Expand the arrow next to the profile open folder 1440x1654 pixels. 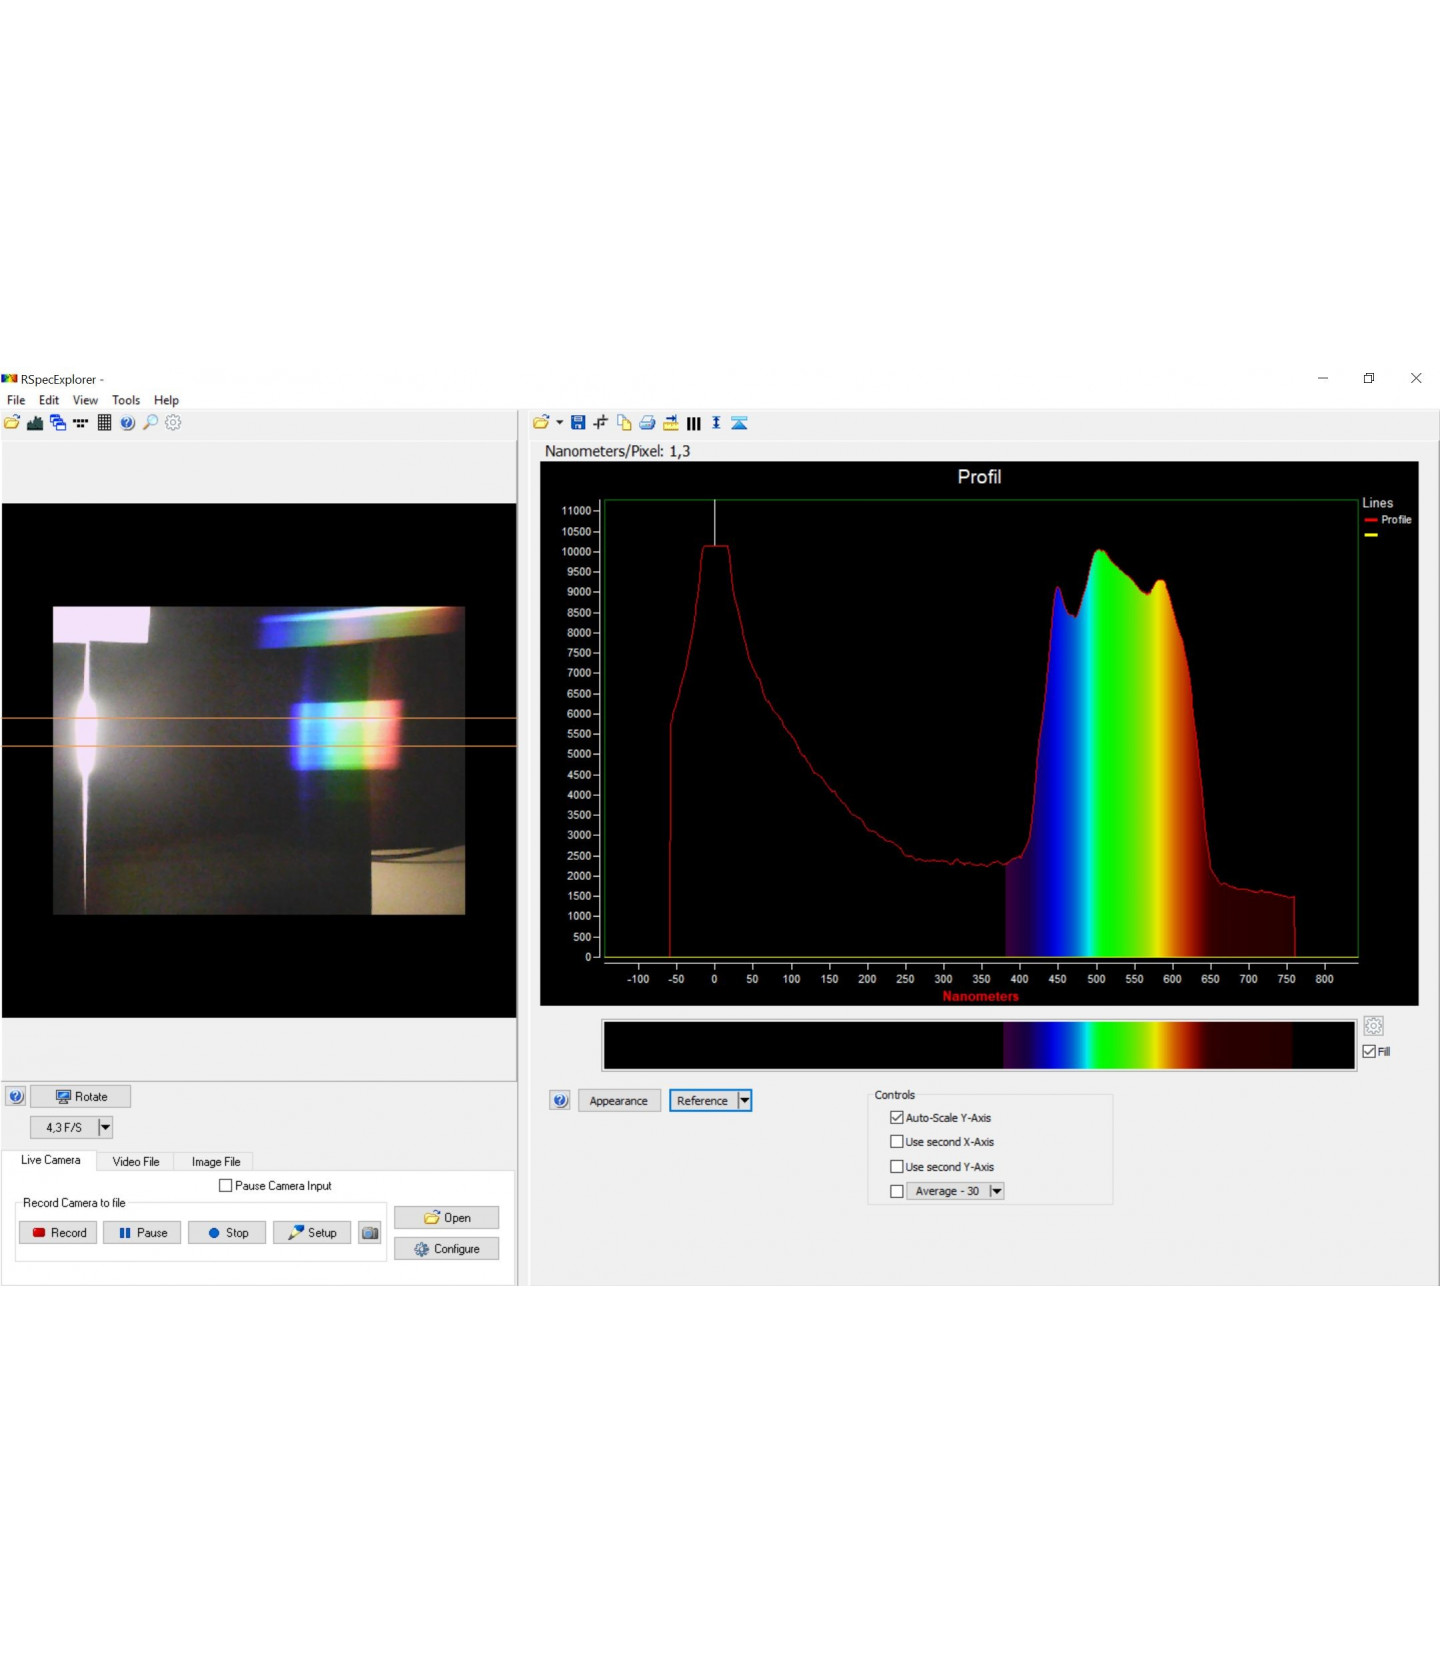click(560, 423)
